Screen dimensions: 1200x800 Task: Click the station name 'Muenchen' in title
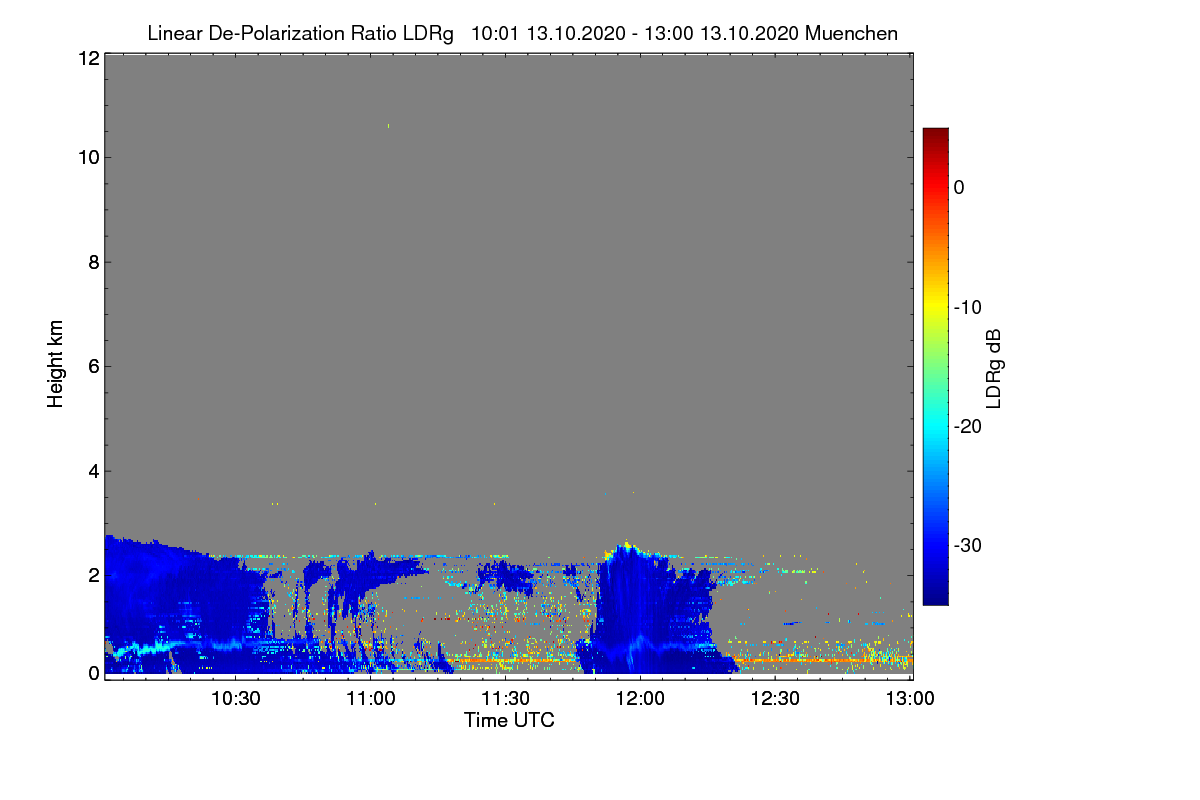coord(851,34)
